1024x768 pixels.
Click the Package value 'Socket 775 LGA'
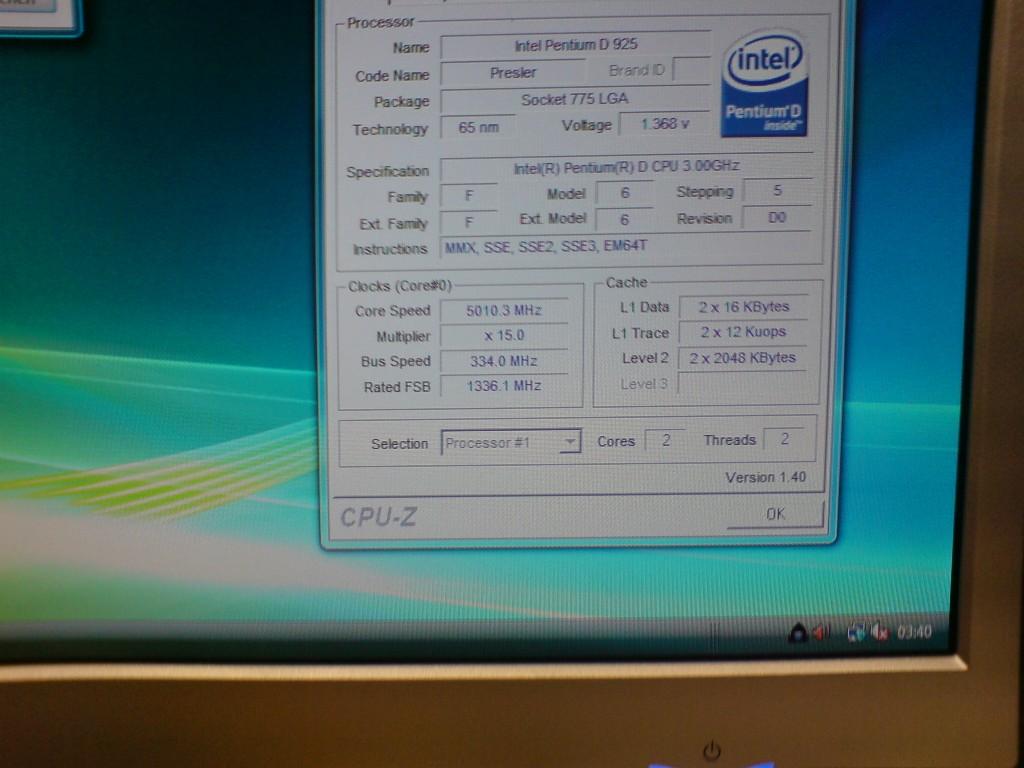574,99
